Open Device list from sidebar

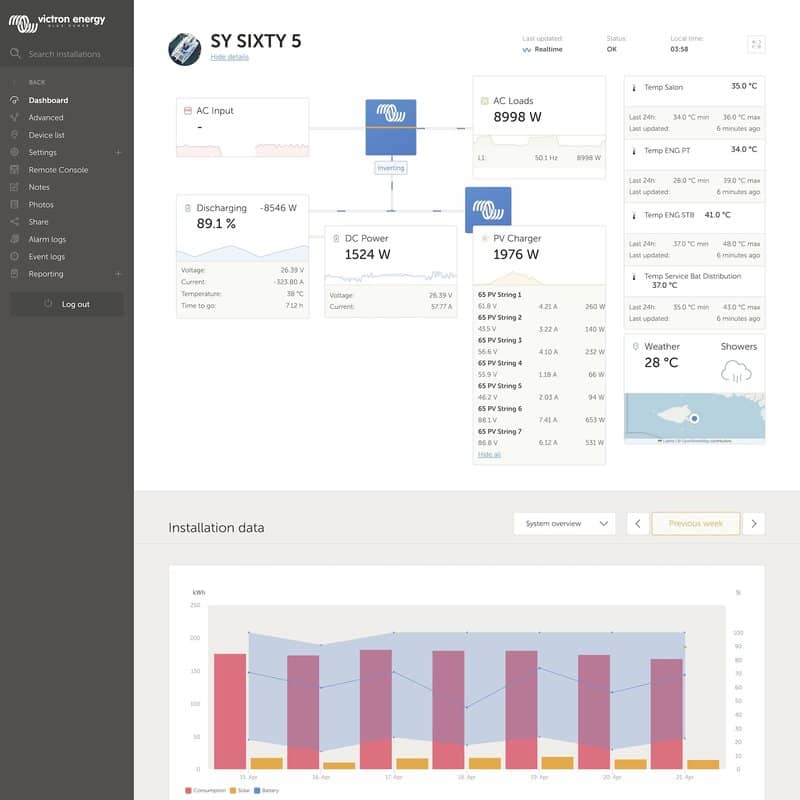pos(46,135)
